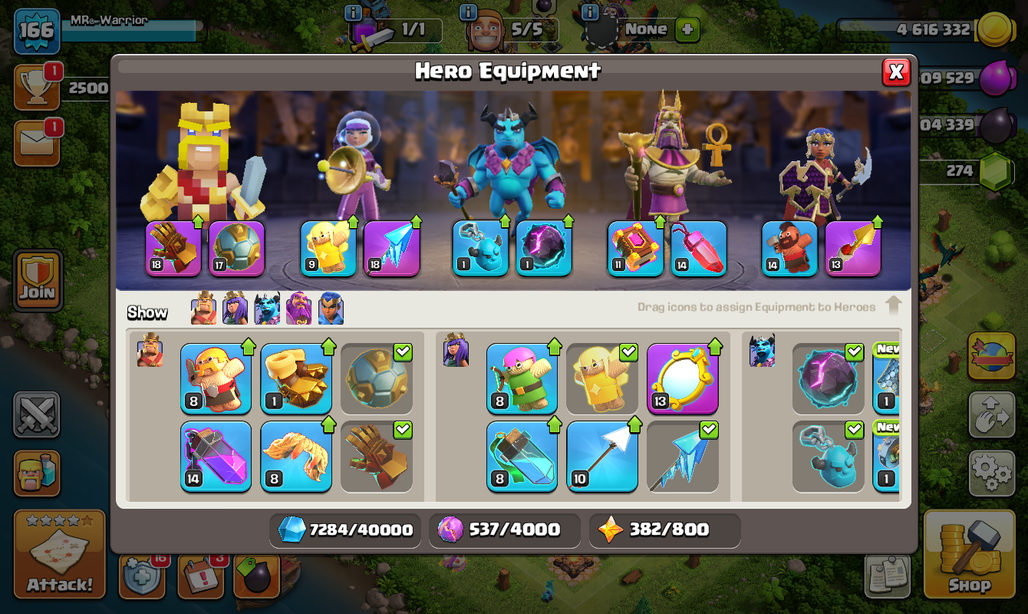Filter equipment by Barbarian King

[204, 308]
